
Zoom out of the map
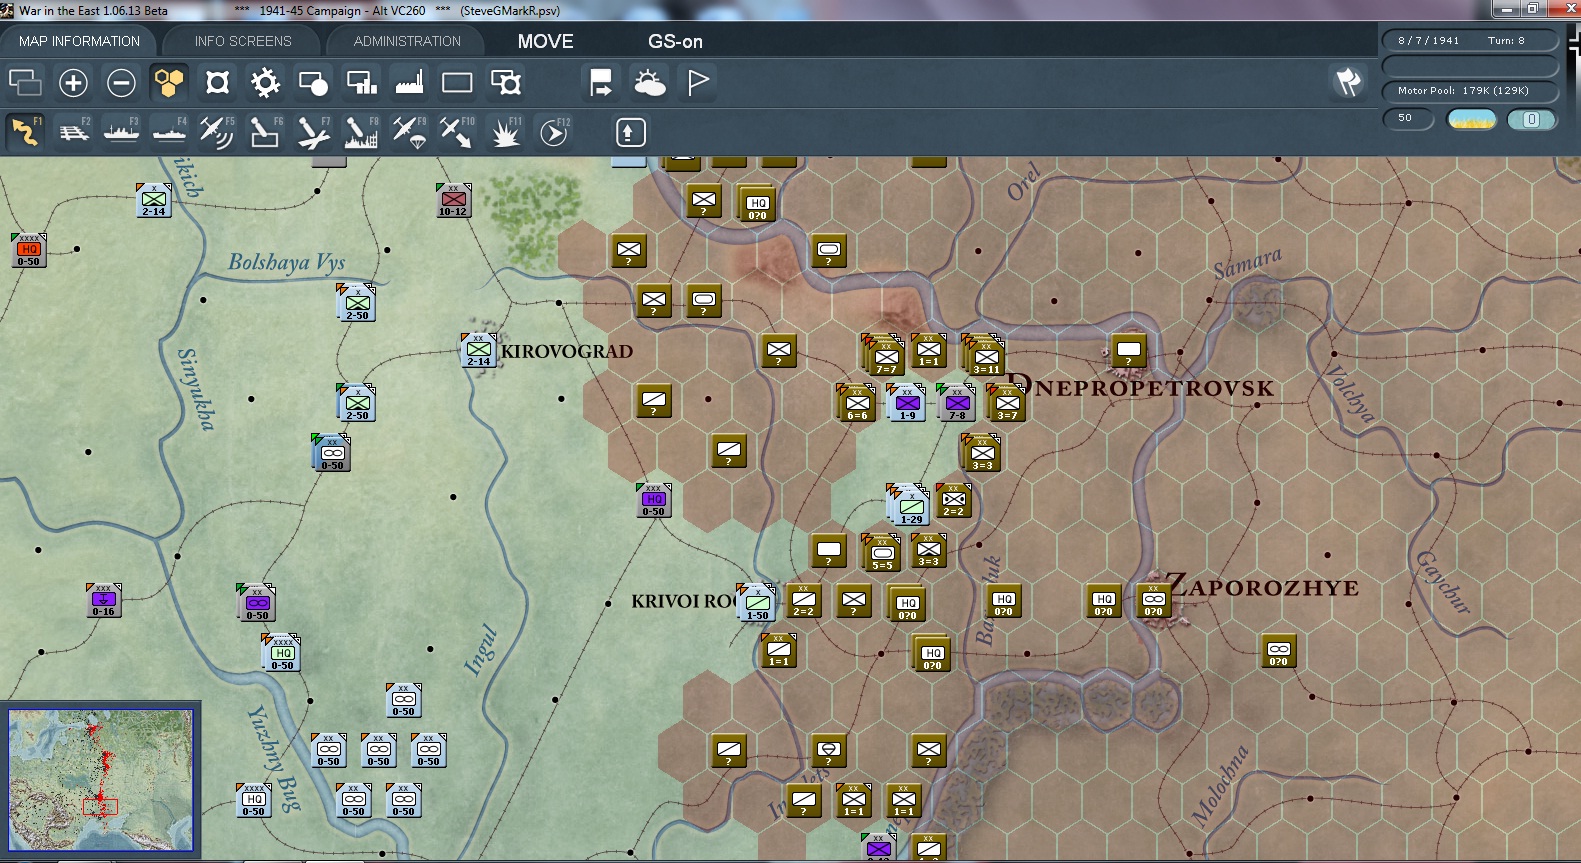(x=121, y=82)
